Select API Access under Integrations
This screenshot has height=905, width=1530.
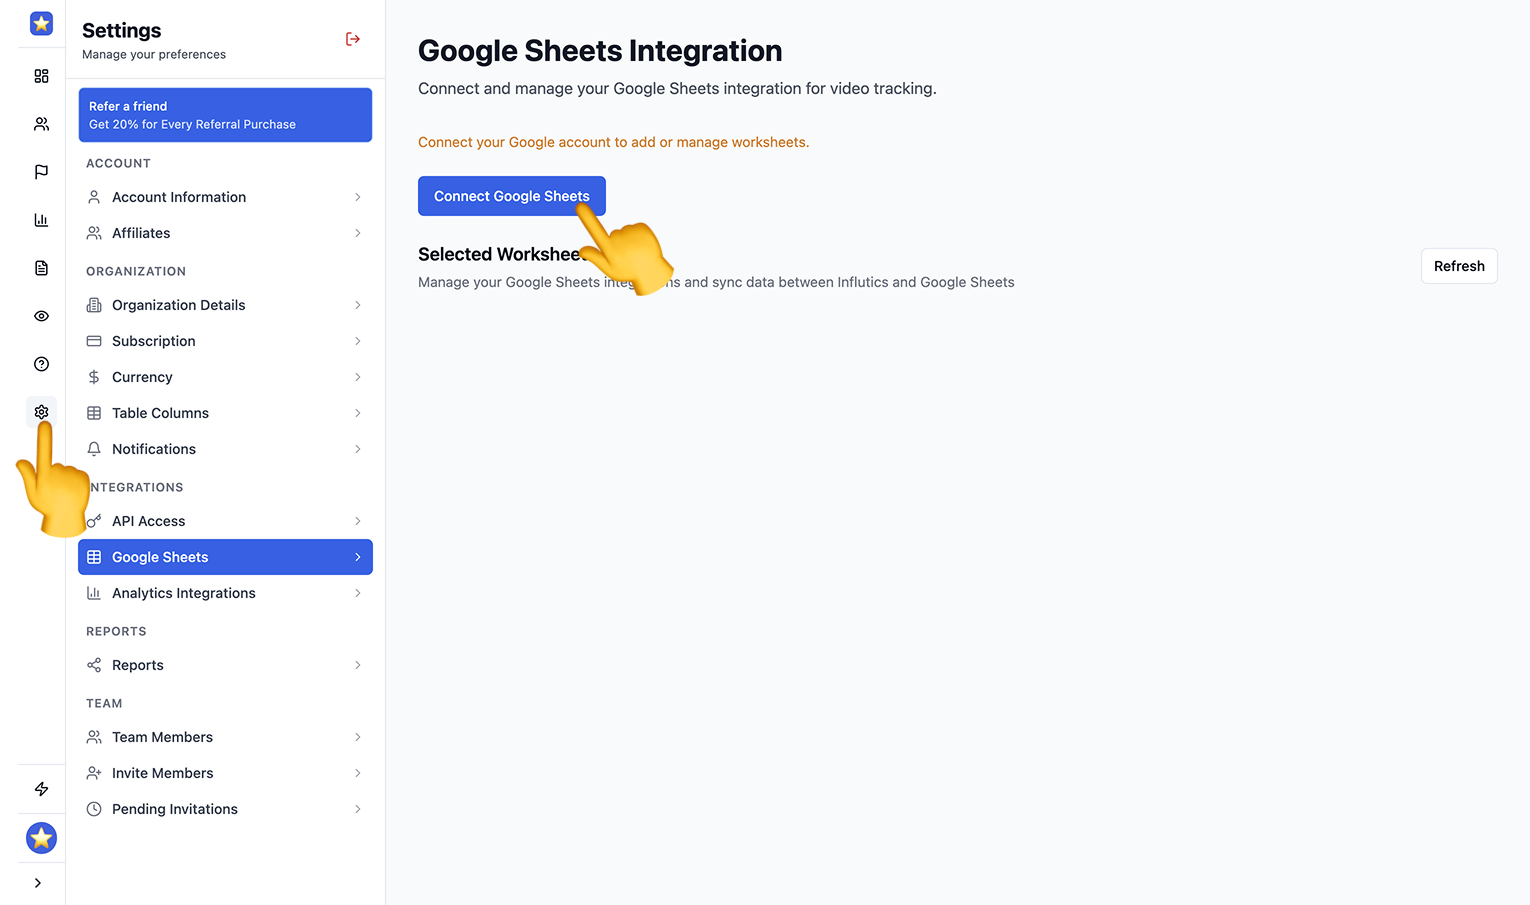point(225,521)
